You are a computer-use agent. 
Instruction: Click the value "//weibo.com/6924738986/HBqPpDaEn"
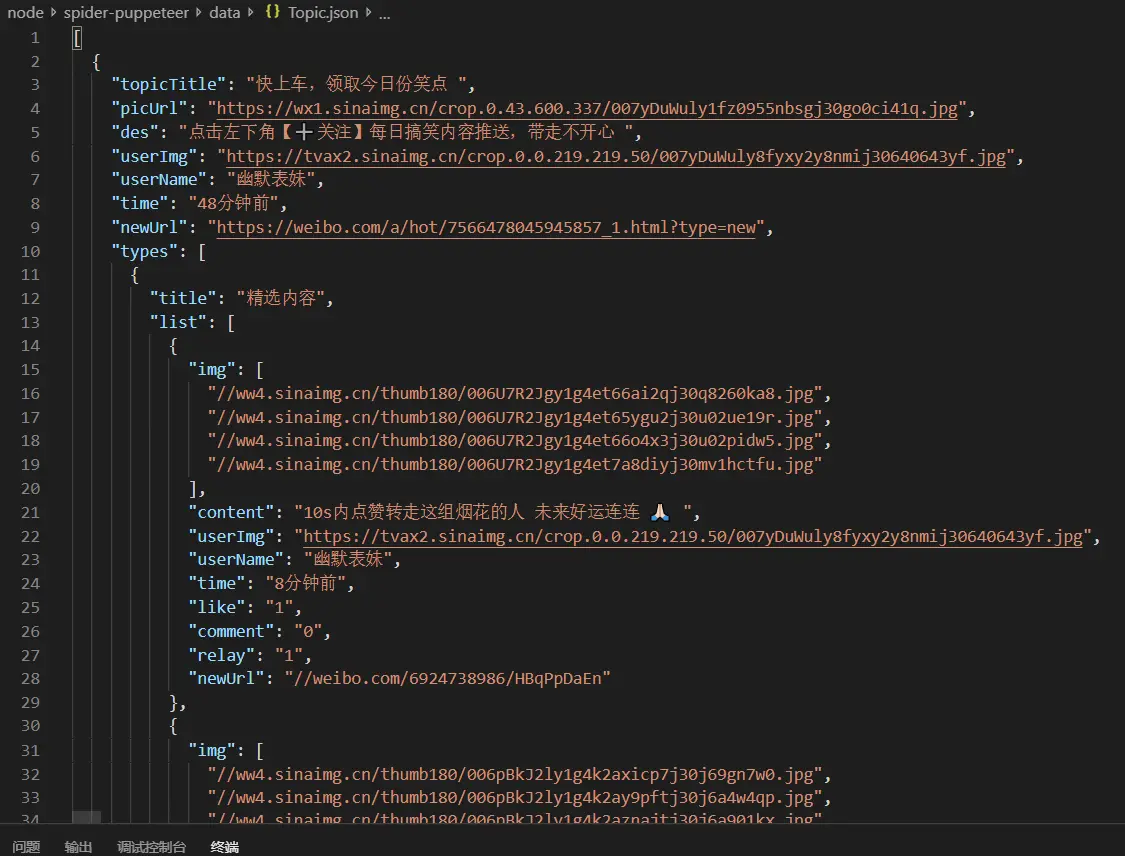(x=447, y=678)
